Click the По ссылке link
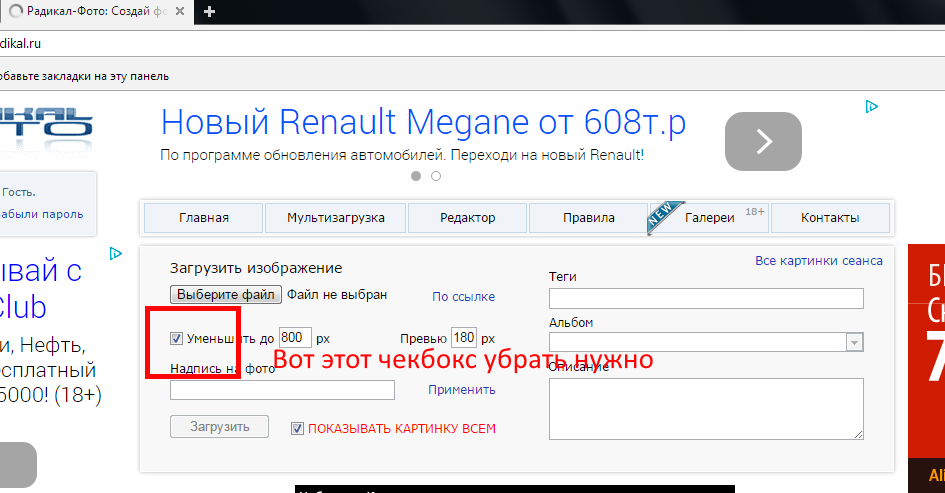945x493 pixels. (463, 296)
